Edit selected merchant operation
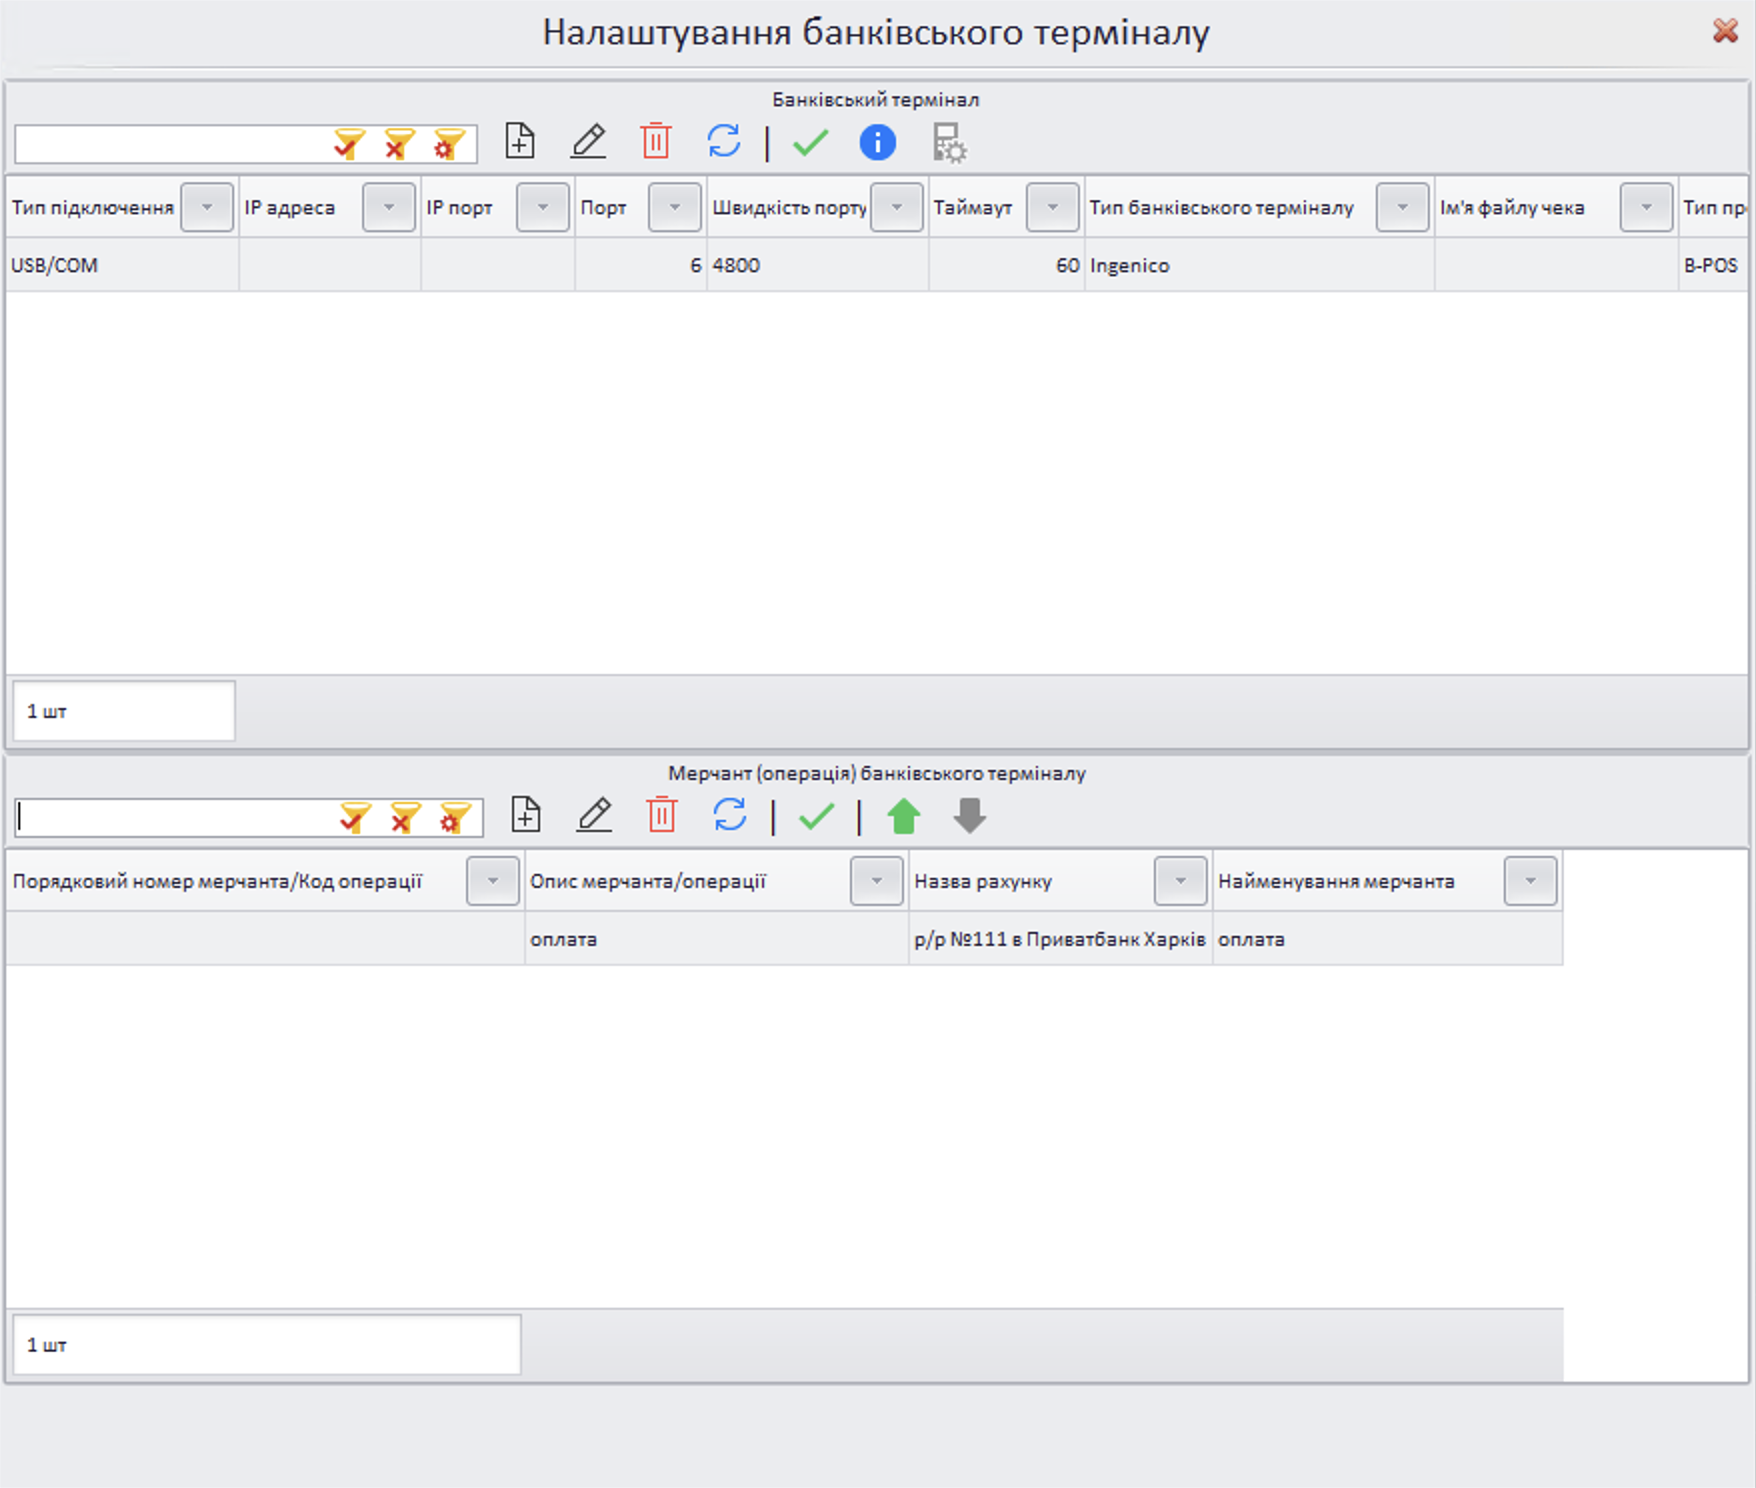The height and width of the screenshot is (1488, 1756). (595, 815)
